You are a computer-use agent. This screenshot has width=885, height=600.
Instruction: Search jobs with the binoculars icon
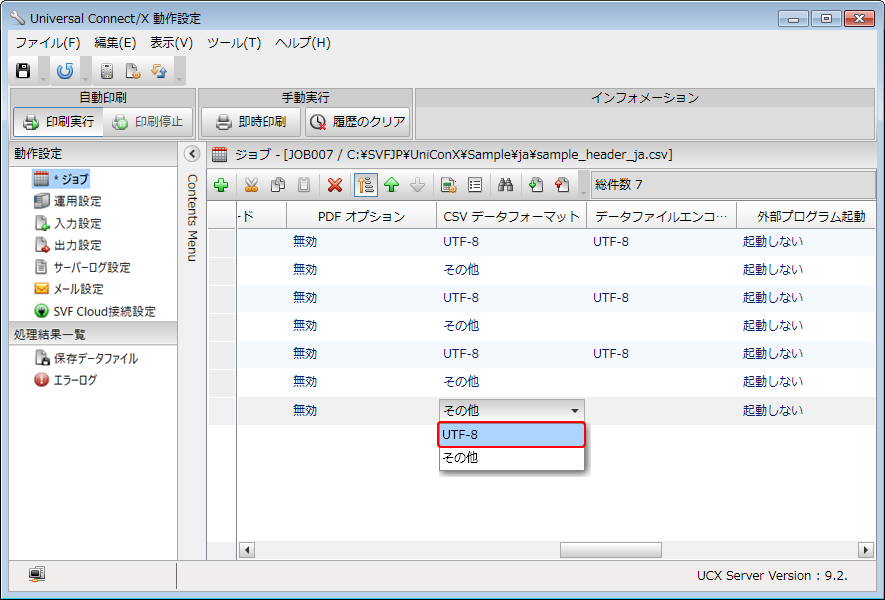(506, 185)
